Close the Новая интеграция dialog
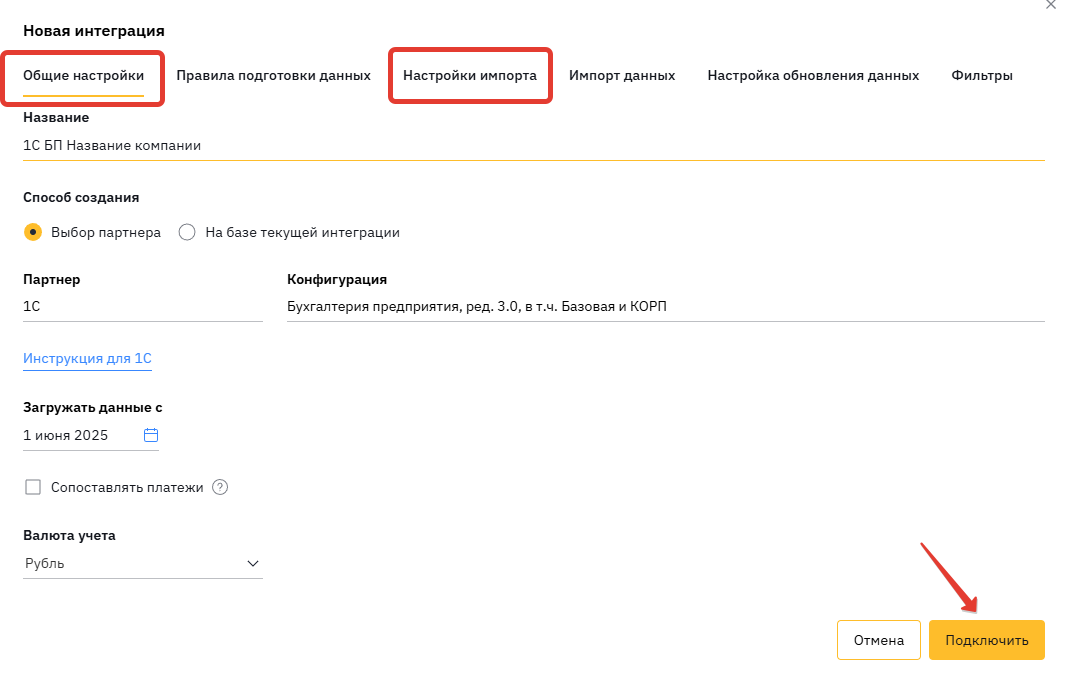This screenshot has width=1065, height=680. pos(1051,4)
